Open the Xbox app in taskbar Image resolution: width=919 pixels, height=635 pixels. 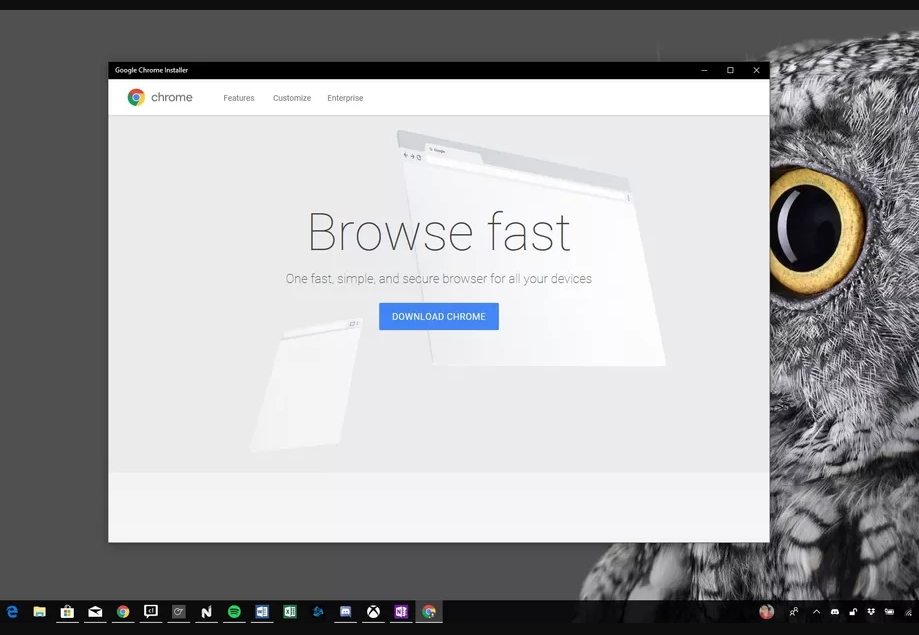click(373, 612)
